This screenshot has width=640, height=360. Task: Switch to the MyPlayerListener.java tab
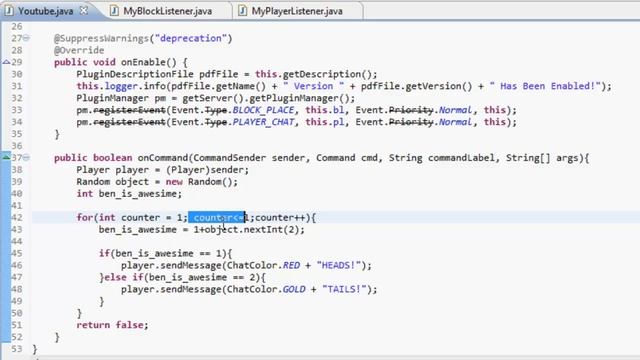(297, 11)
